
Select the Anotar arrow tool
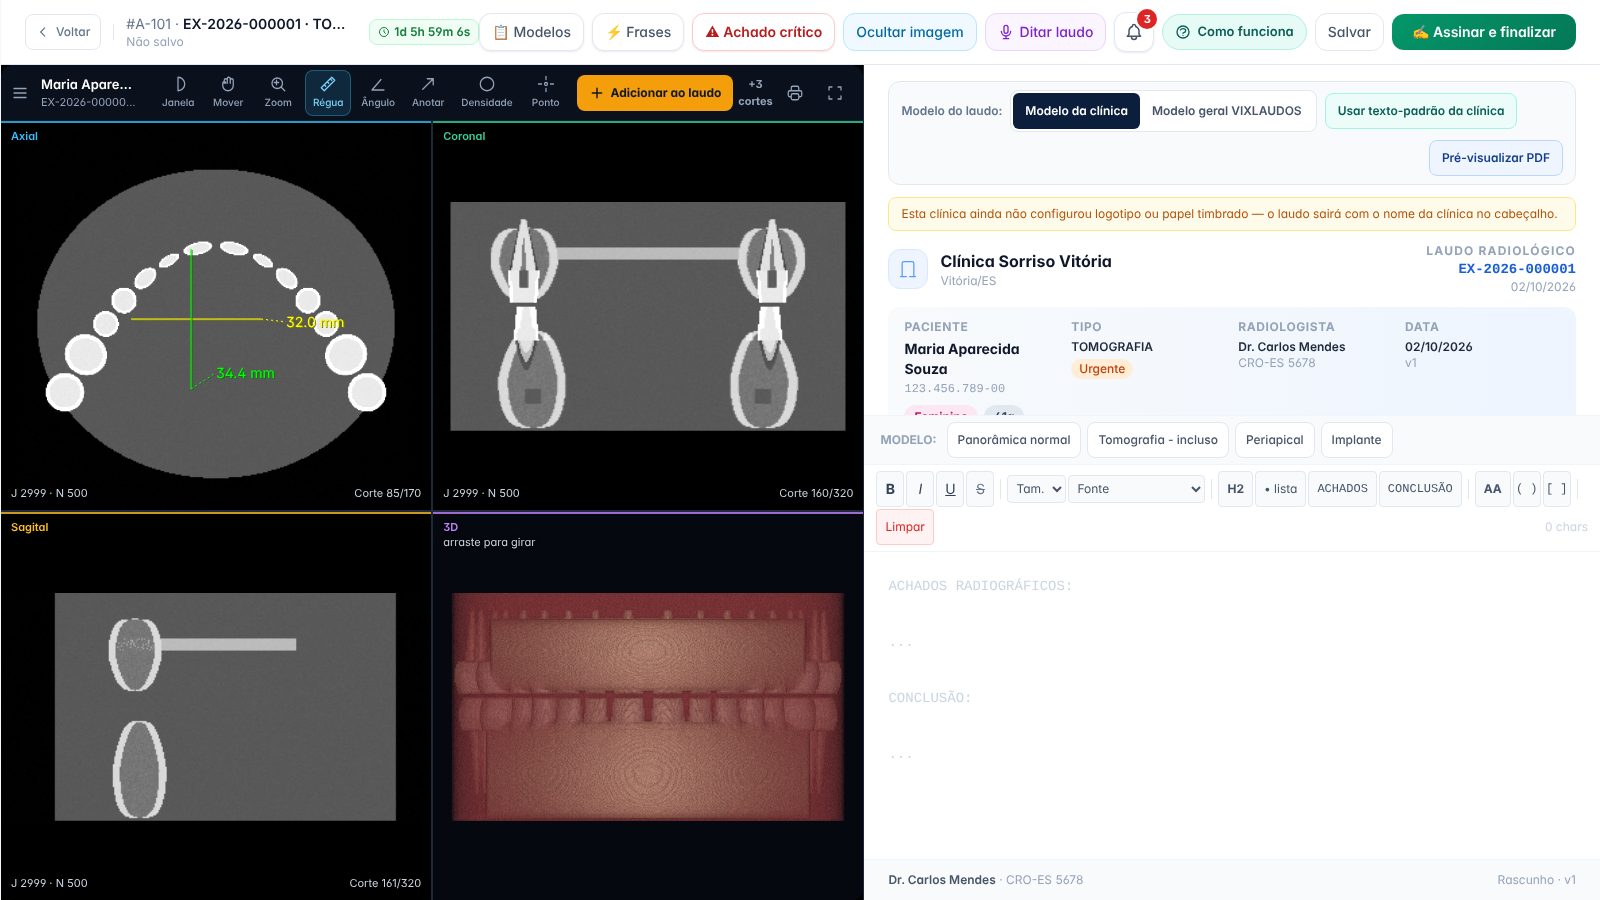pyautogui.click(x=428, y=92)
